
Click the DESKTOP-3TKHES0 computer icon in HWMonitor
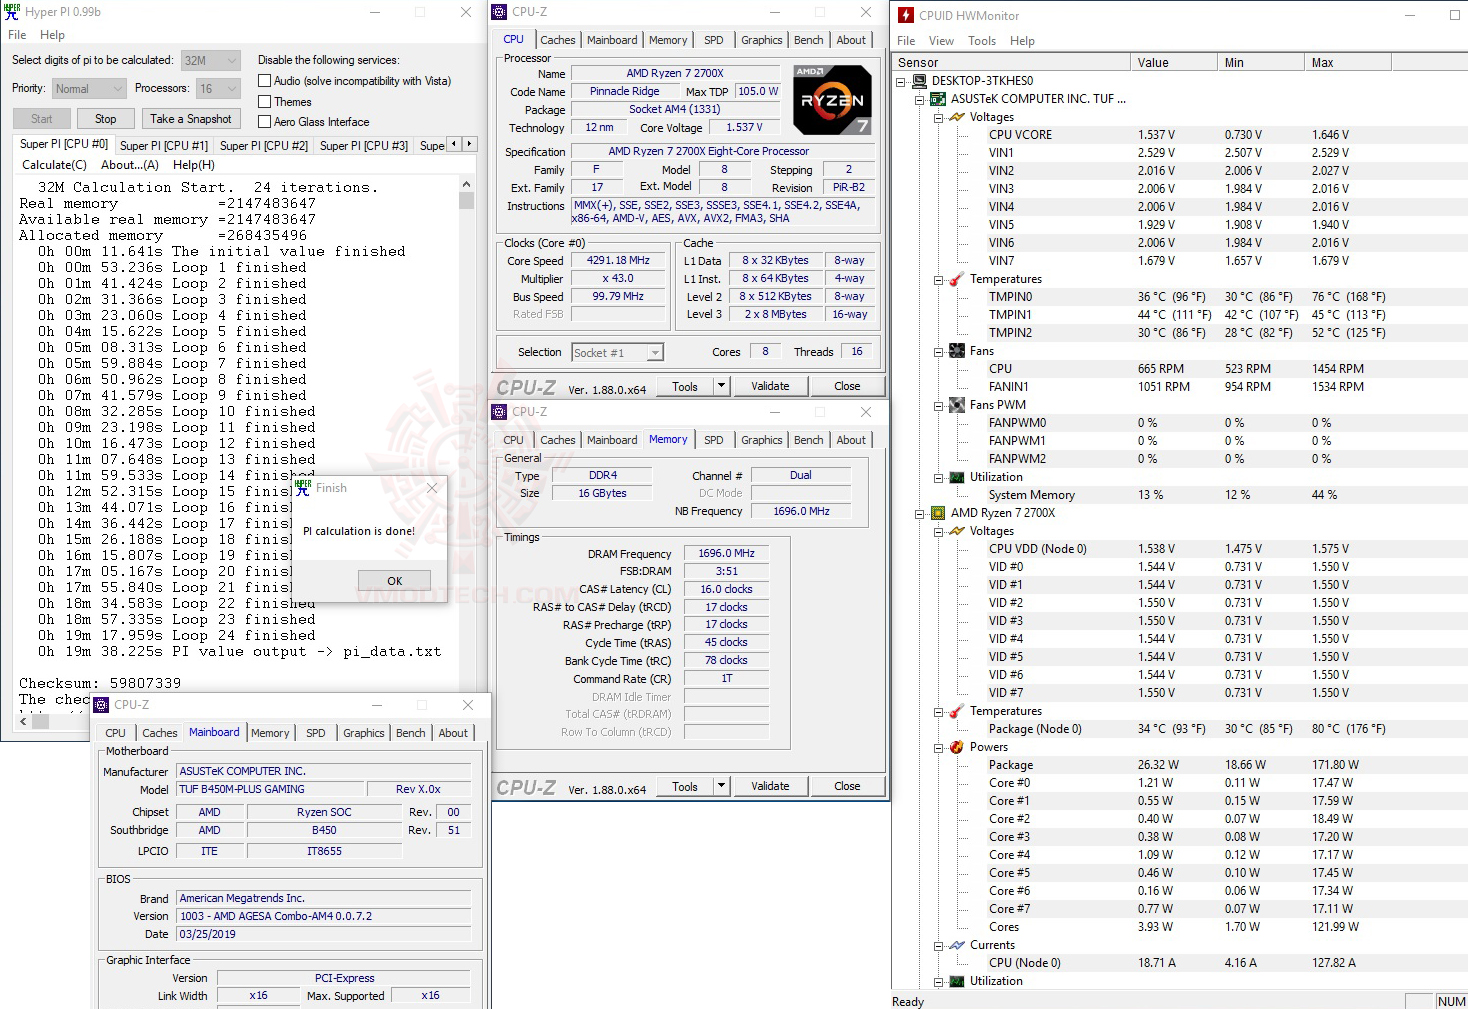coord(919,81)
